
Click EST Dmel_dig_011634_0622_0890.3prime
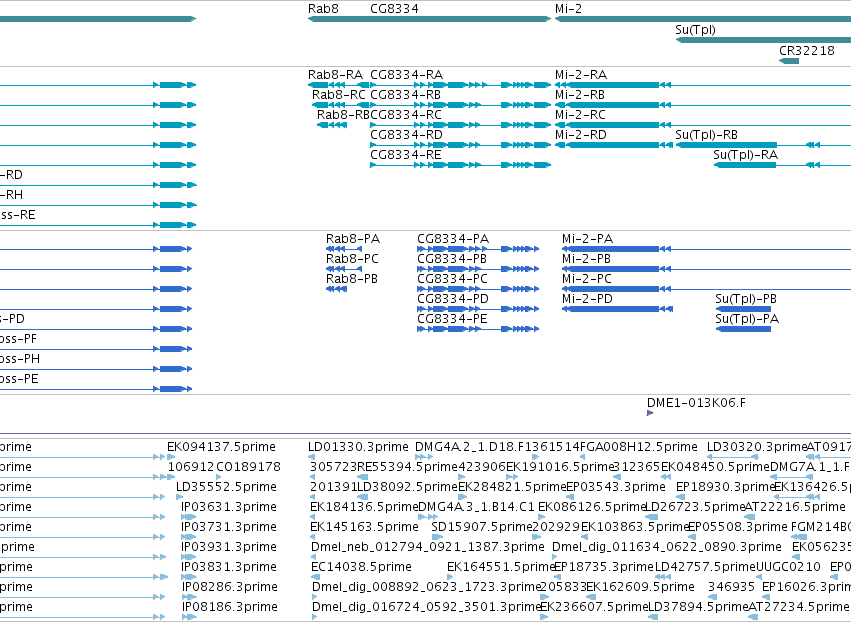(667, 547)
